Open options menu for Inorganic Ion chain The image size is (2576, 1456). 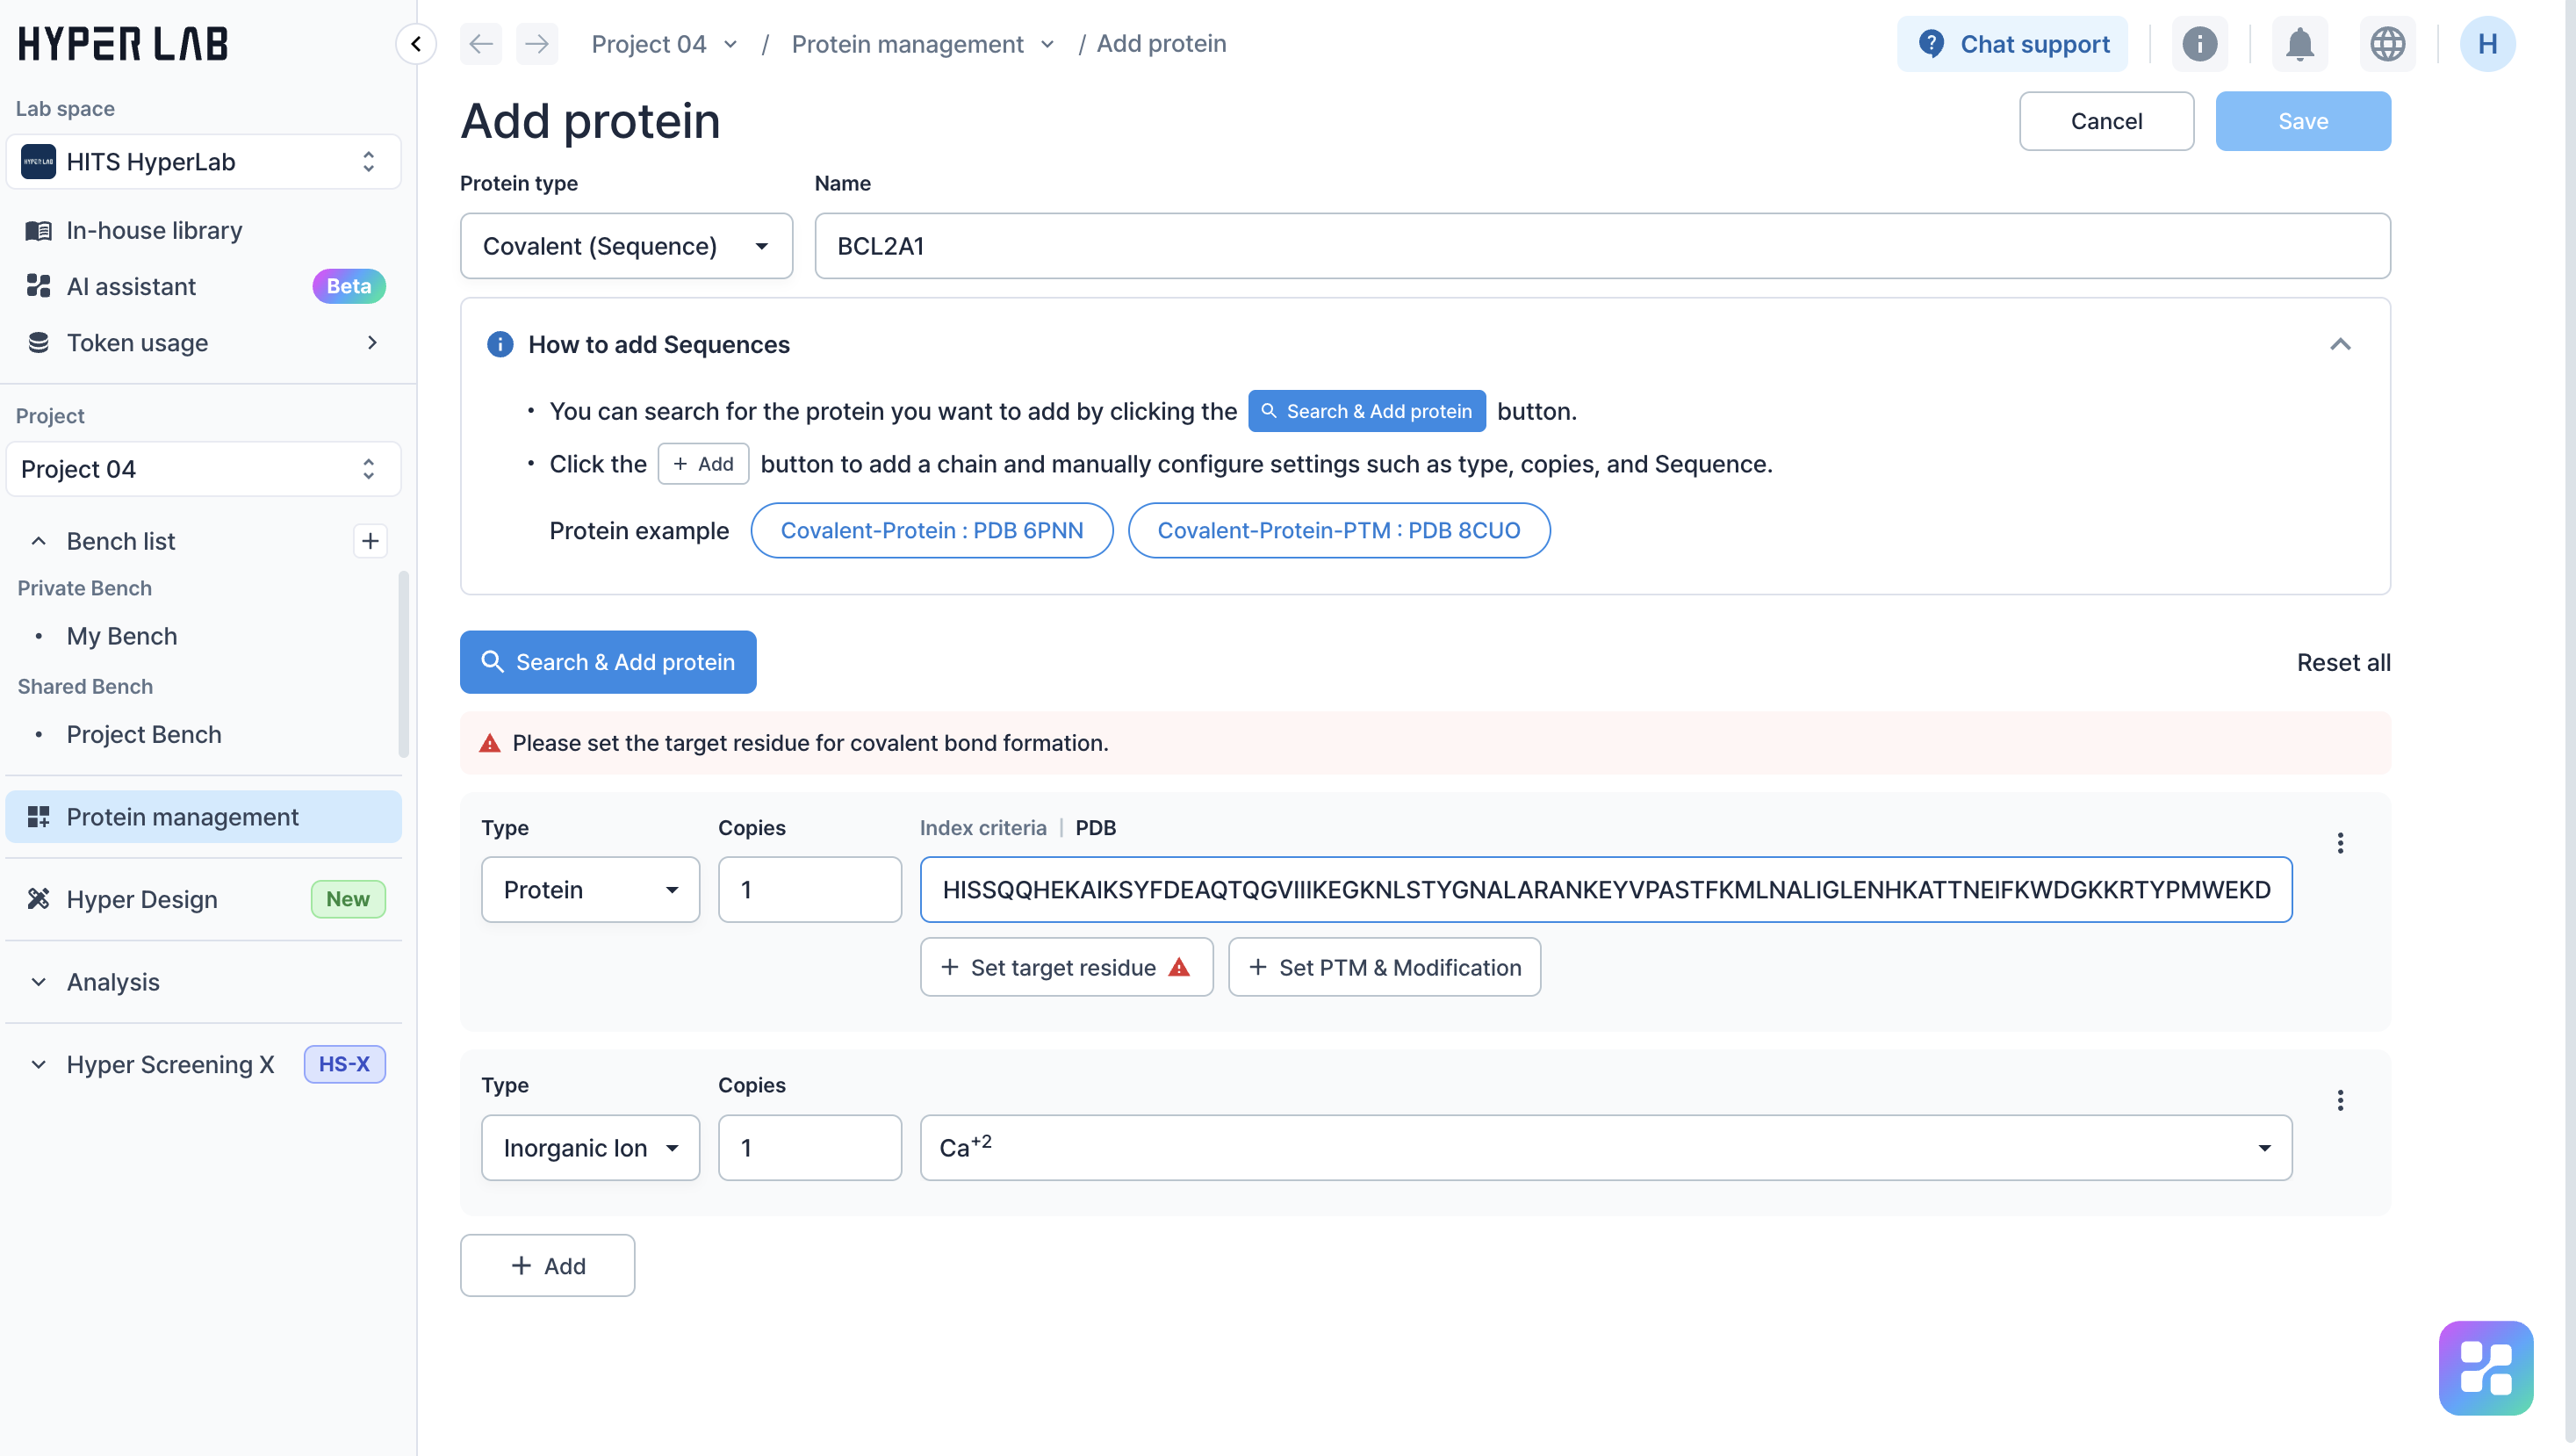coord(2340,1100)
